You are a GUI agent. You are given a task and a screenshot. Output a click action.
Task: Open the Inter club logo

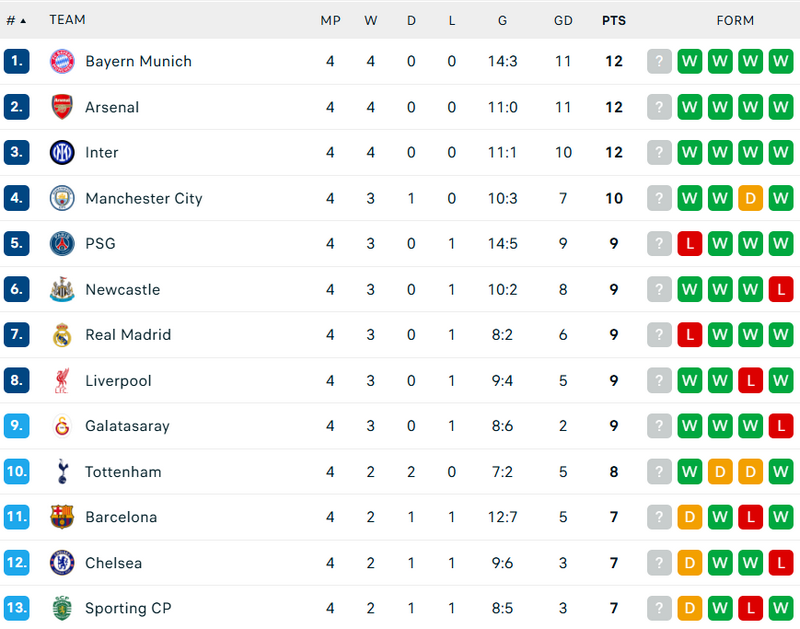(x=62, y=153)
